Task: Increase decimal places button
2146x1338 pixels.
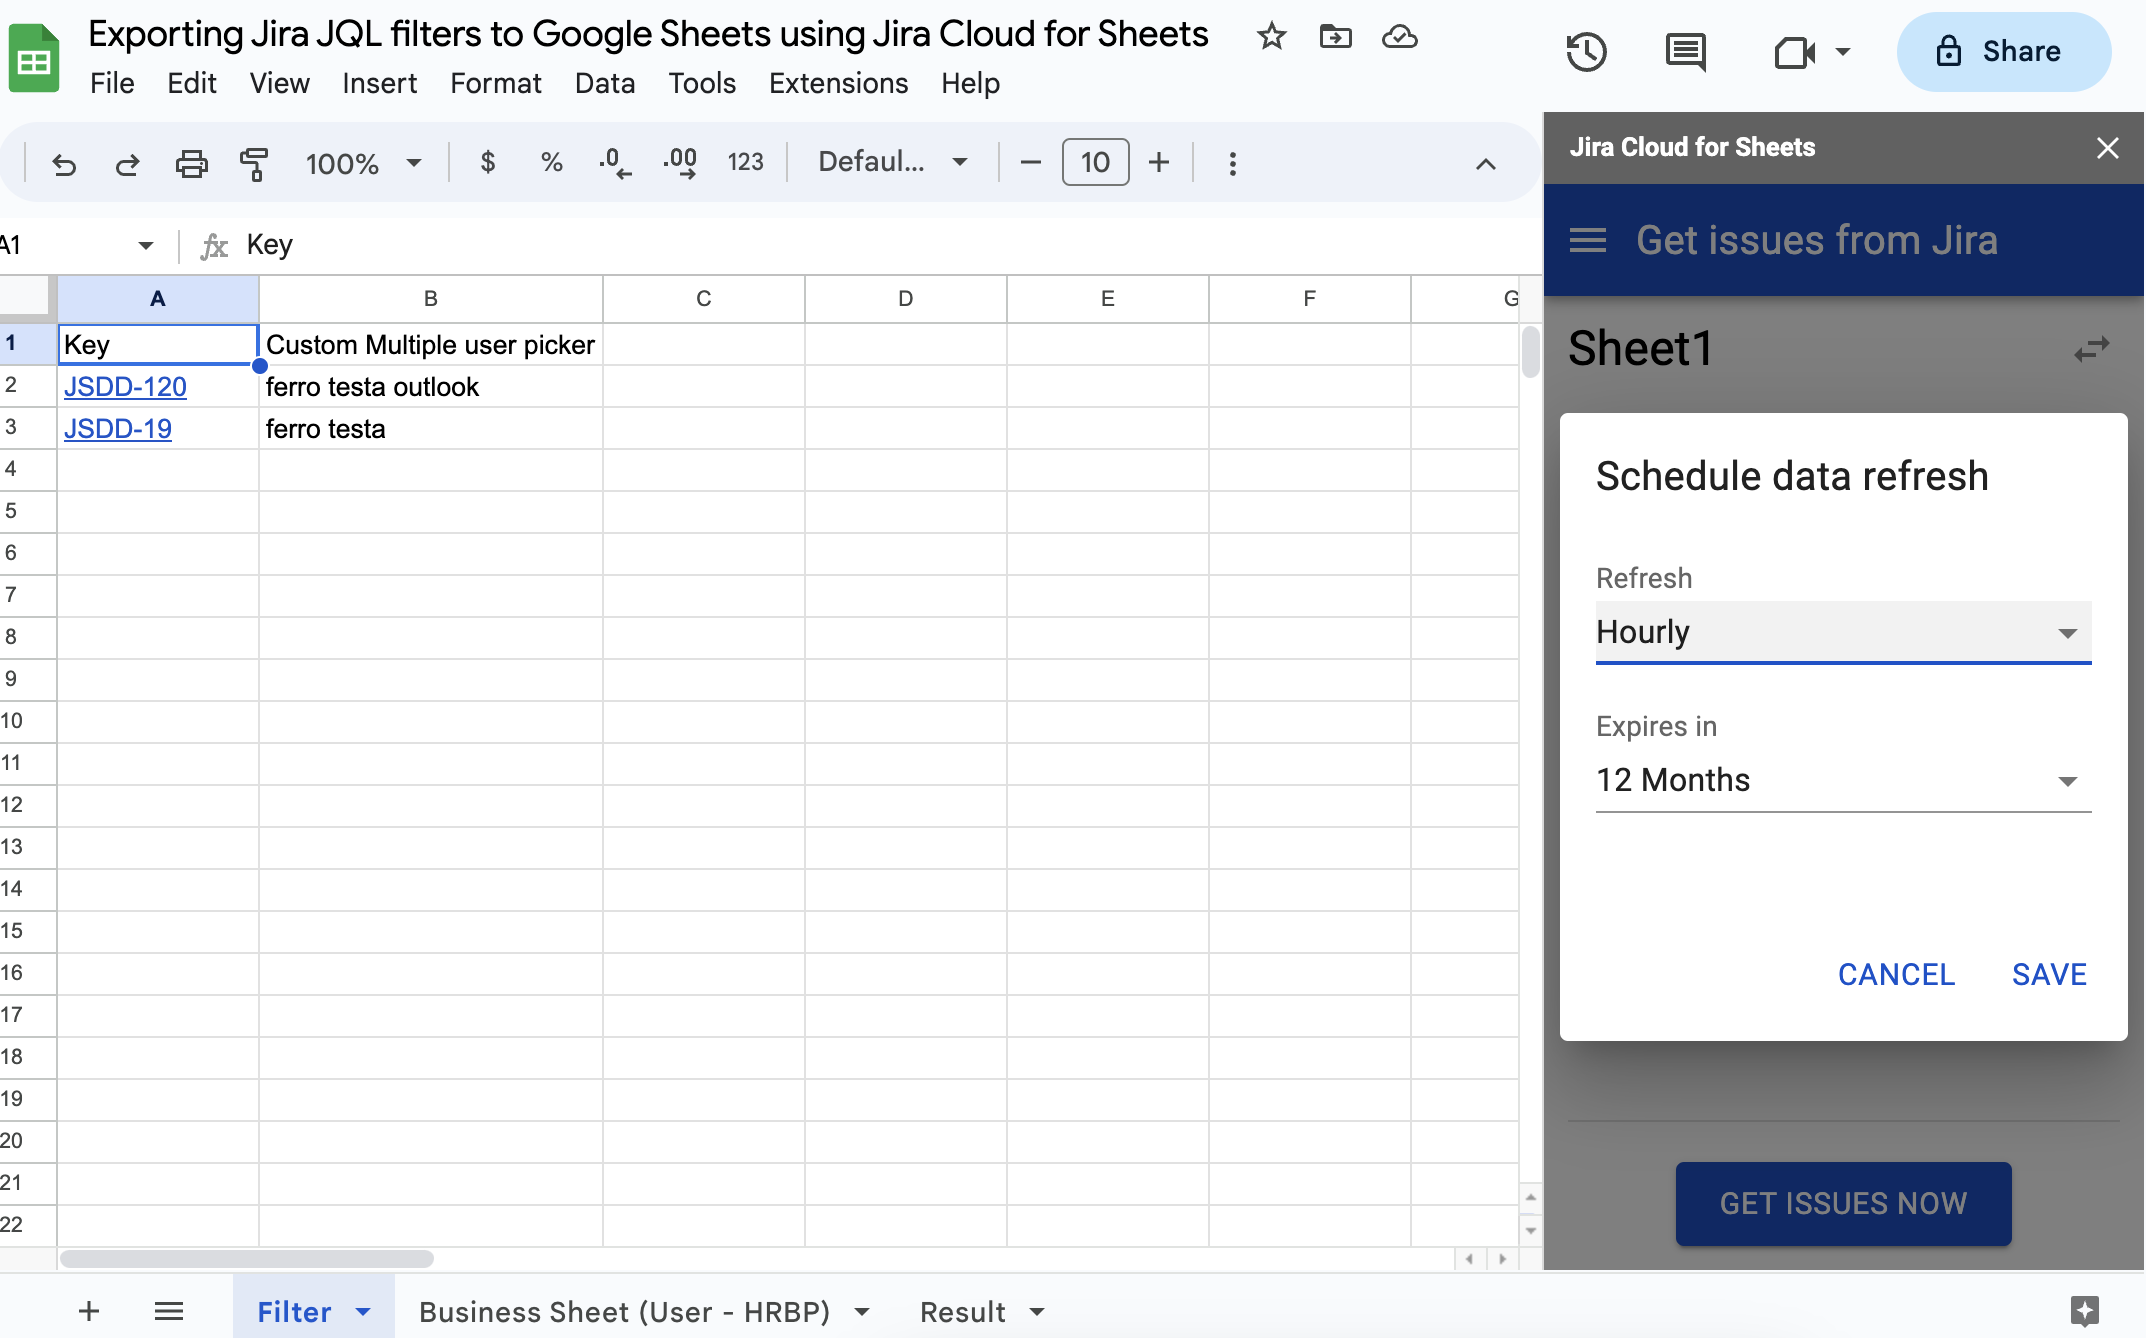Action: 680,162
